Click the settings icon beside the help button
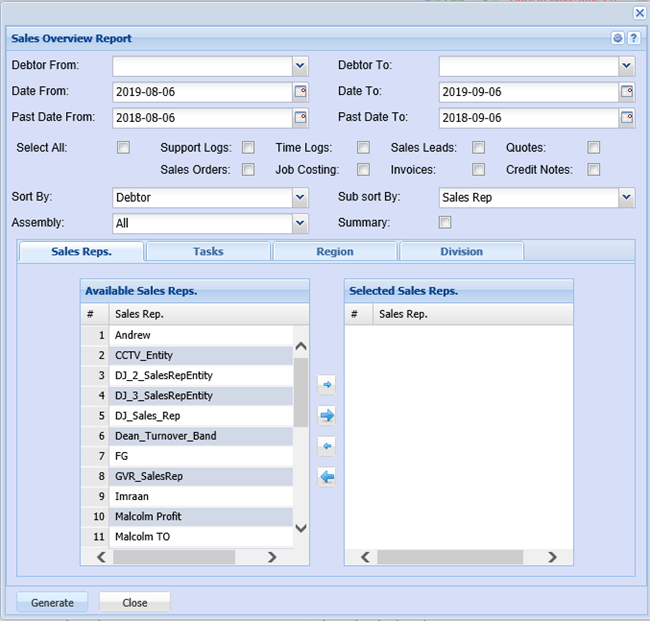 [618, 39]
